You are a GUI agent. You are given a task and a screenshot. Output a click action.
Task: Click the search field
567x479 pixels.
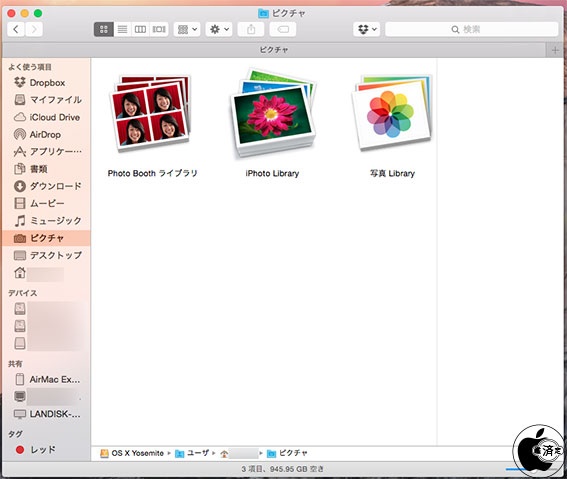[472, 29]
